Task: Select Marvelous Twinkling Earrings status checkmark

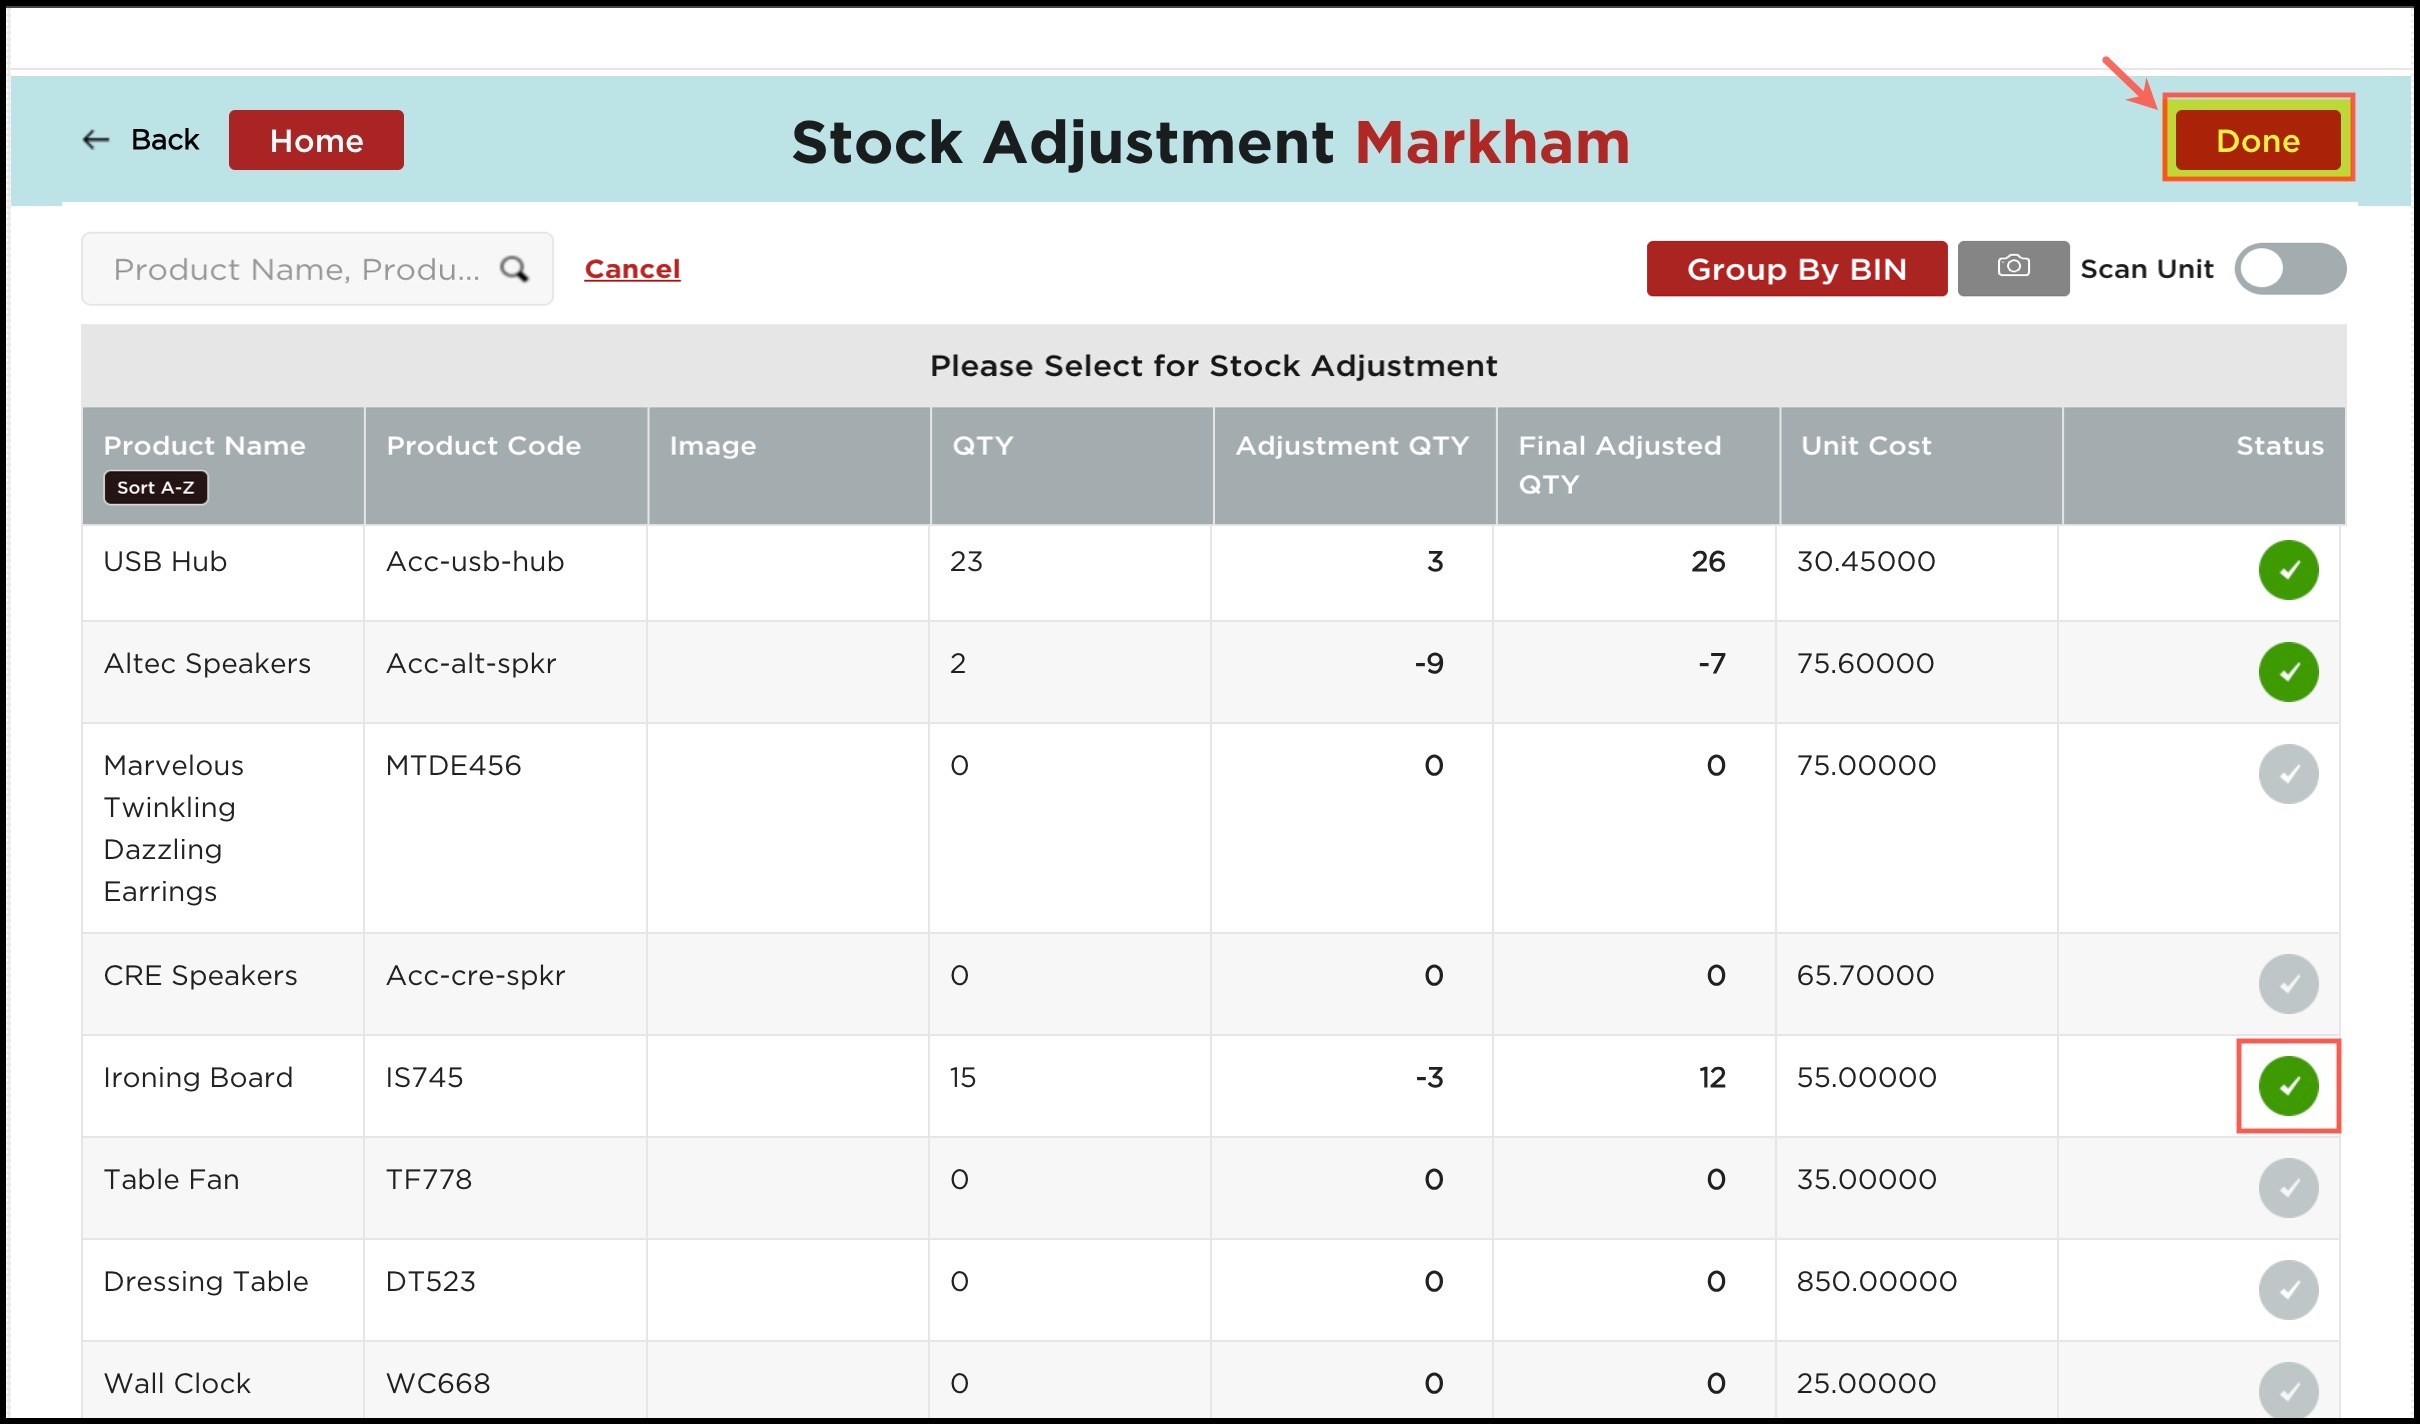Action: 2288,774
